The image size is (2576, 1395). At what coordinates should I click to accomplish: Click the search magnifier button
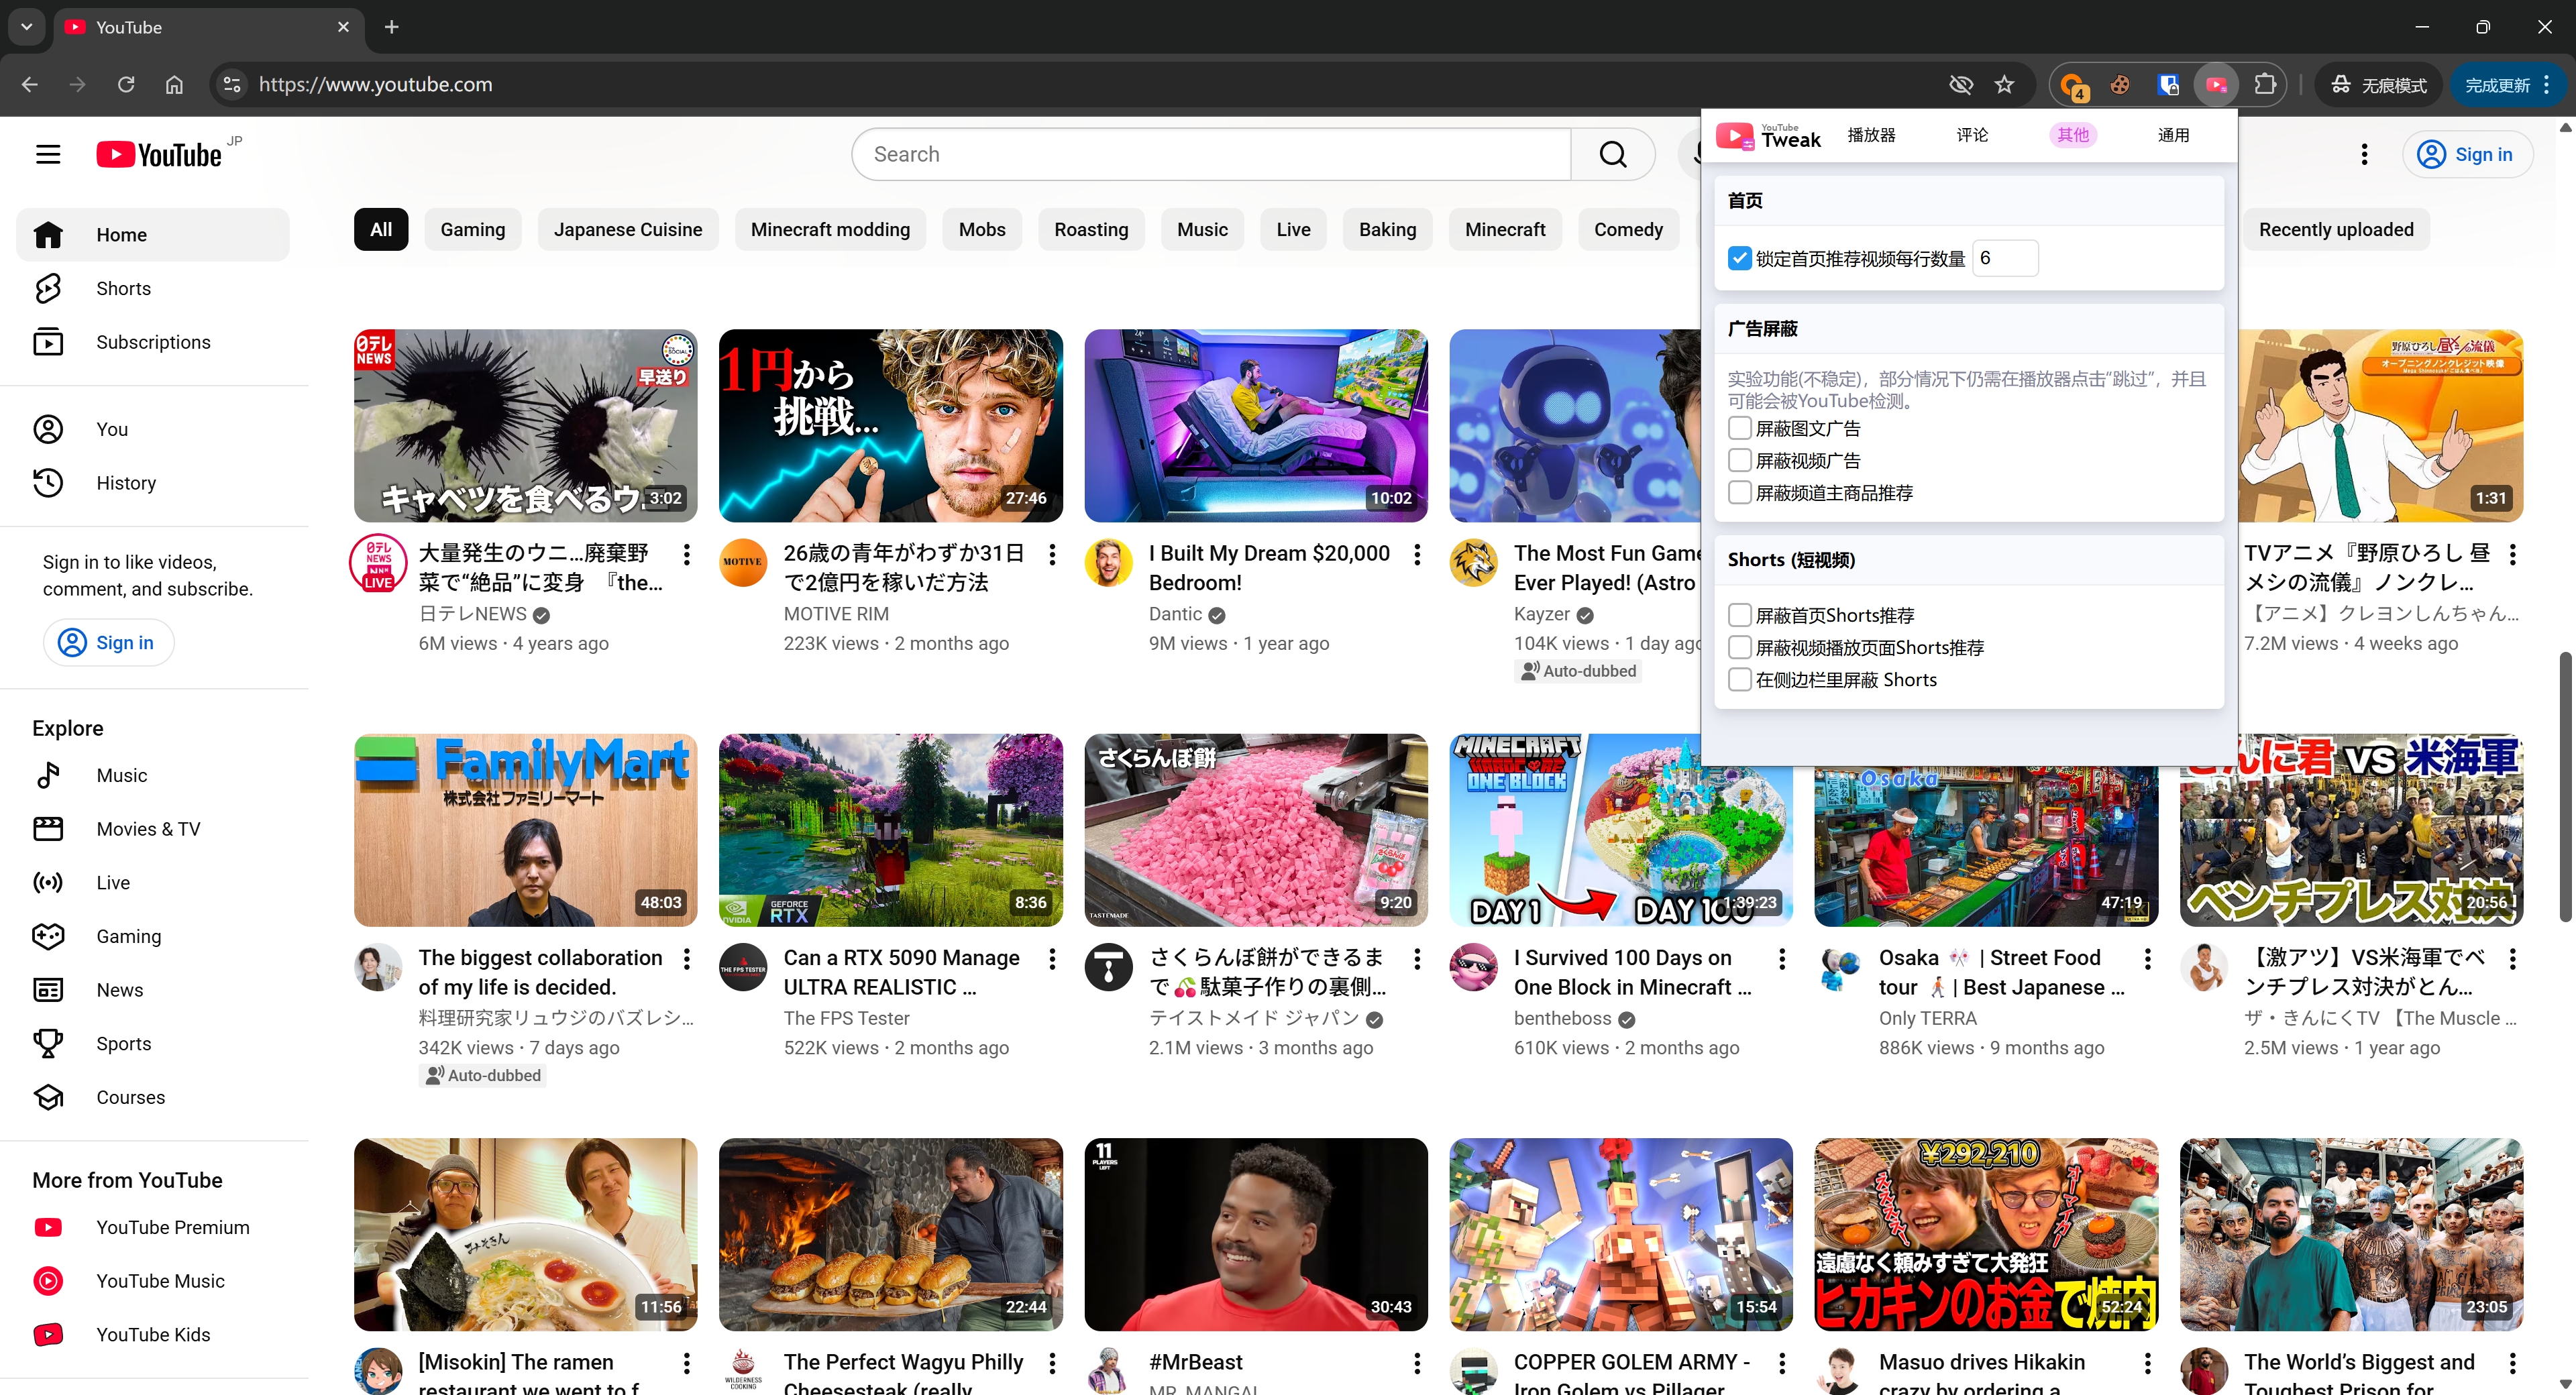1612,154
